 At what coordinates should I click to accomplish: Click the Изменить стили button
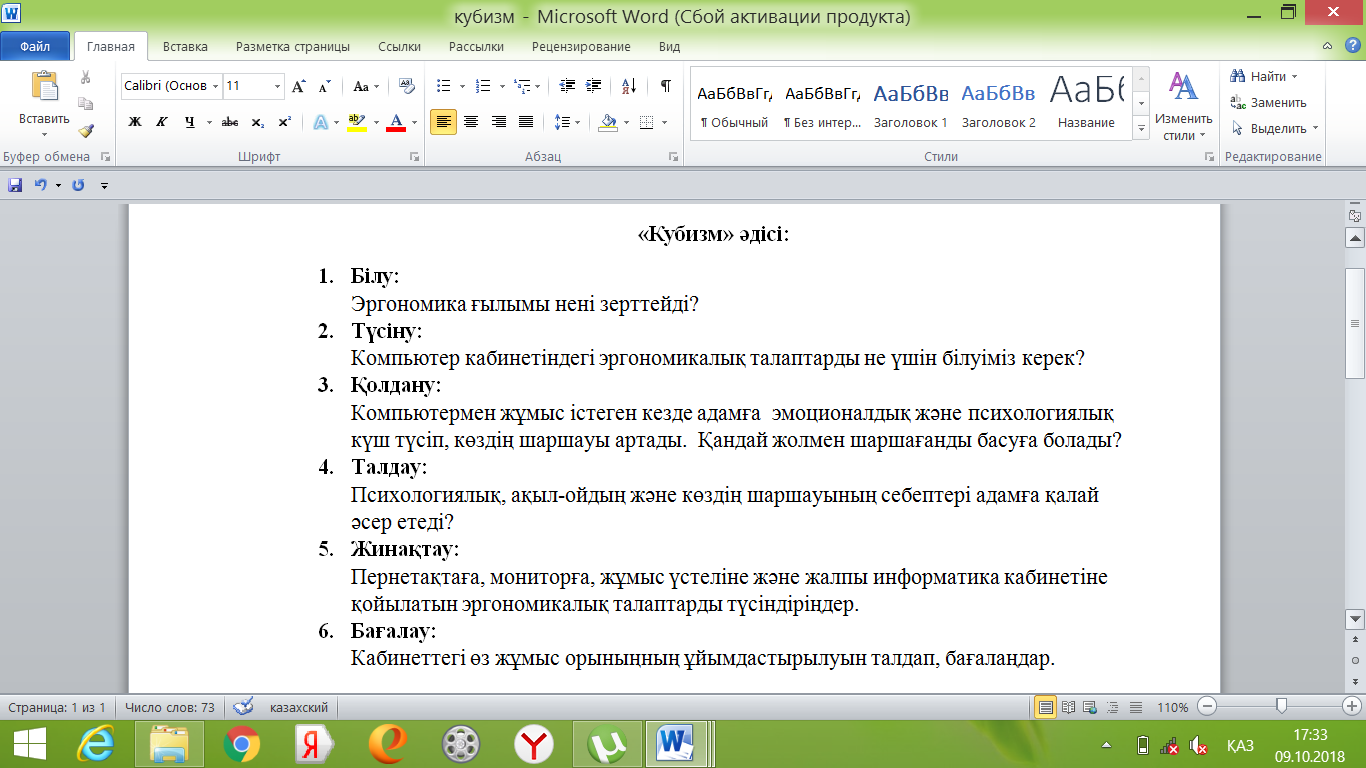1183,104
